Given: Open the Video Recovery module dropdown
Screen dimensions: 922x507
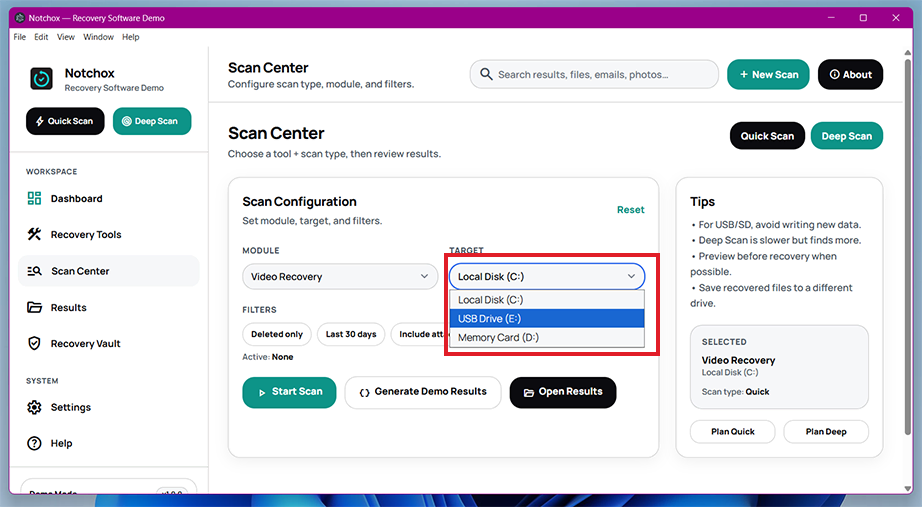Looking at the screenshot, I should (340, 276).
